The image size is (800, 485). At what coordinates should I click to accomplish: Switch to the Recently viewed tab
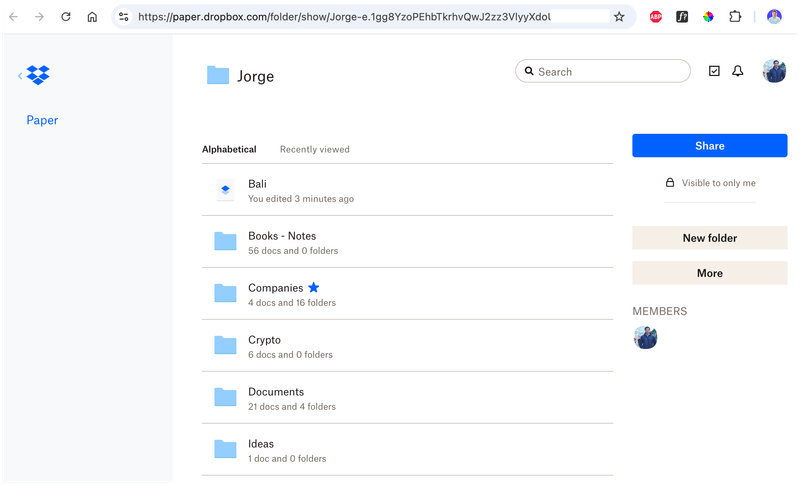(x=314, y=150)
